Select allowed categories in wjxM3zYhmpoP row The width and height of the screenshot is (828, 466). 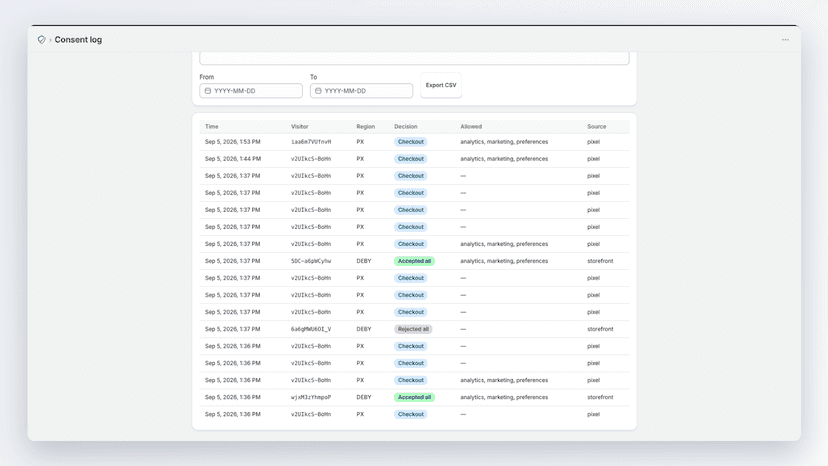(x=504, y=397)
